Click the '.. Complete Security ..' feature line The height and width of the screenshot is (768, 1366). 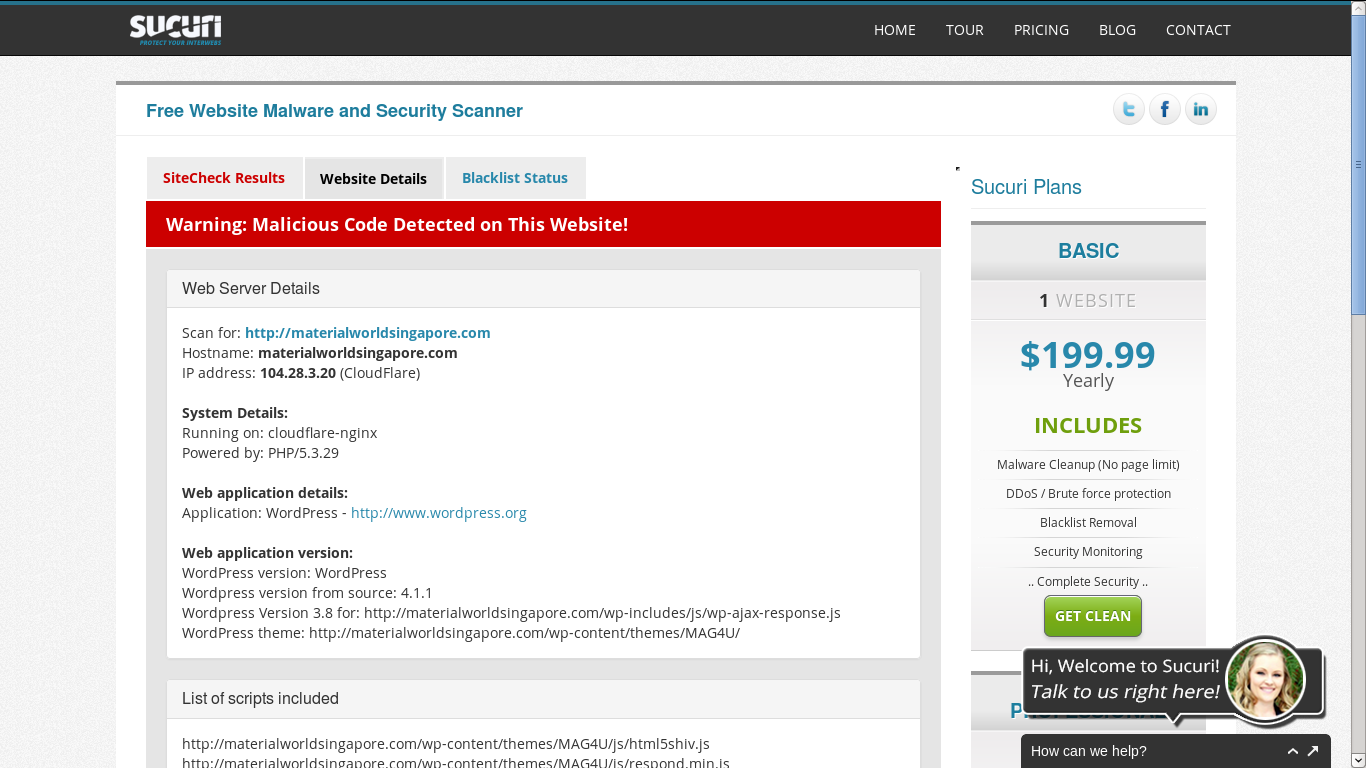(1088, 581)
